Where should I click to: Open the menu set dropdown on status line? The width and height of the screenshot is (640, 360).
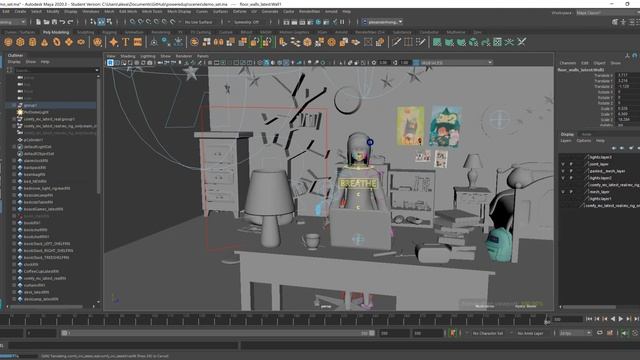[x=13, y=22]
